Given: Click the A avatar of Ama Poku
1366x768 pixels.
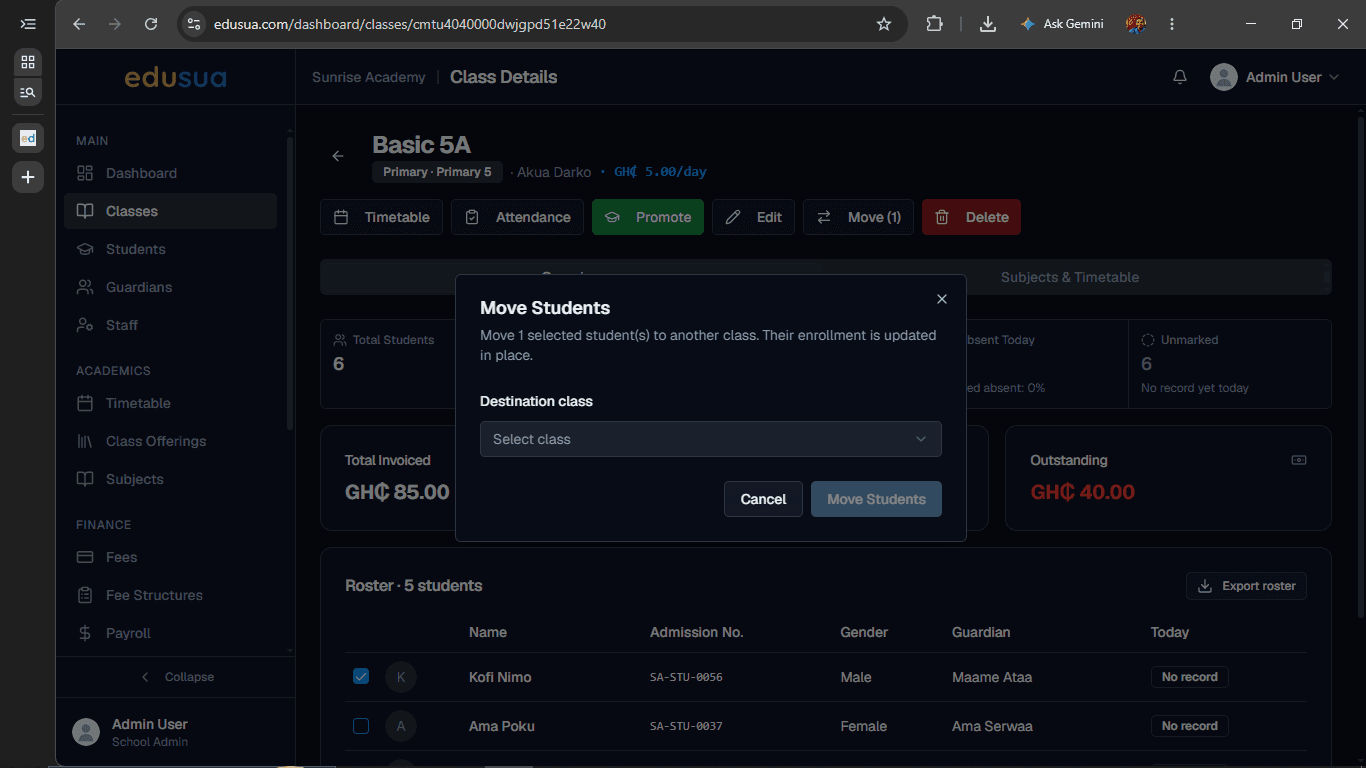Looking at the screenshot, I should pyautogui.click(x=401, y=726).
